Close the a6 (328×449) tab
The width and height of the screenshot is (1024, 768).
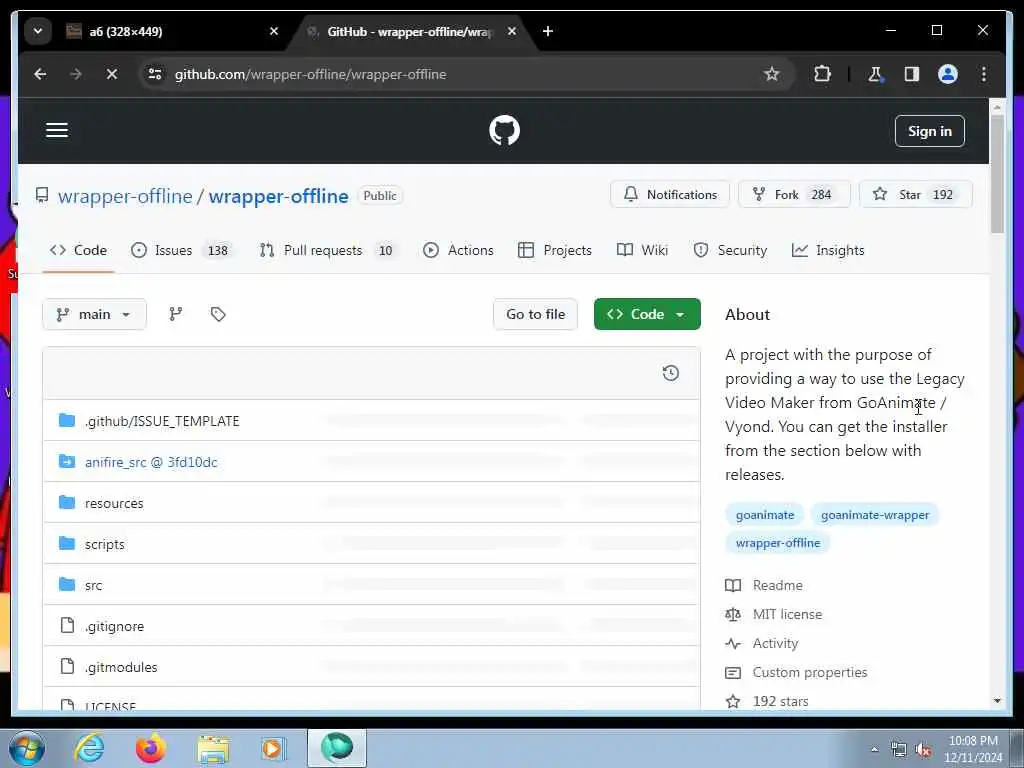tap(274, 31)
